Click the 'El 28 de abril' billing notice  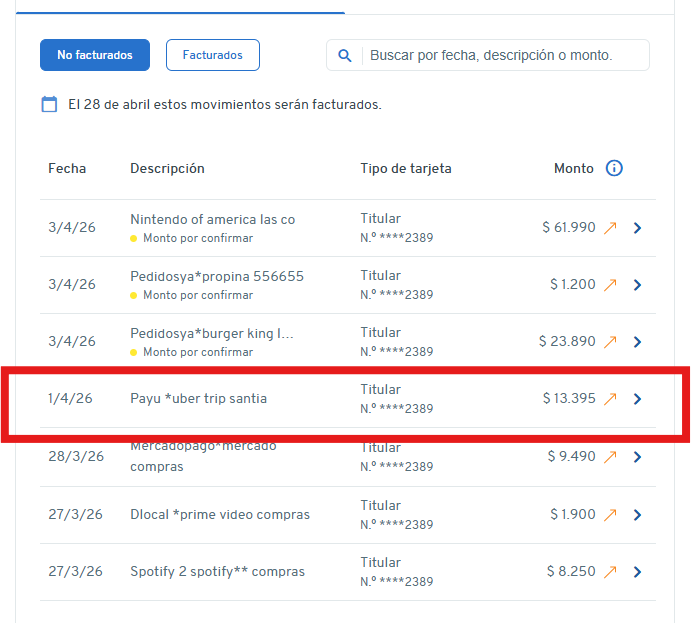225,105
